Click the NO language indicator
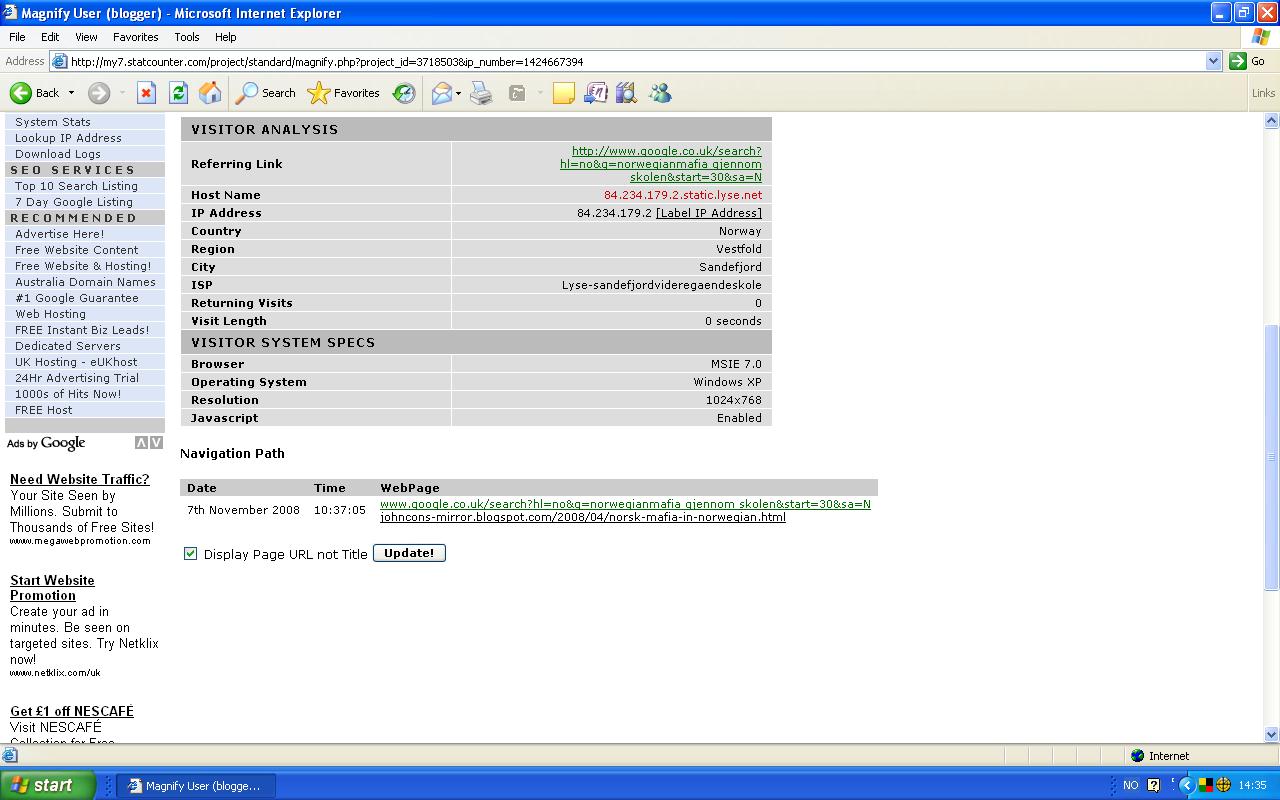Image resolution: width=1280 pixels, height=800 pixels. click(1130, 785)
